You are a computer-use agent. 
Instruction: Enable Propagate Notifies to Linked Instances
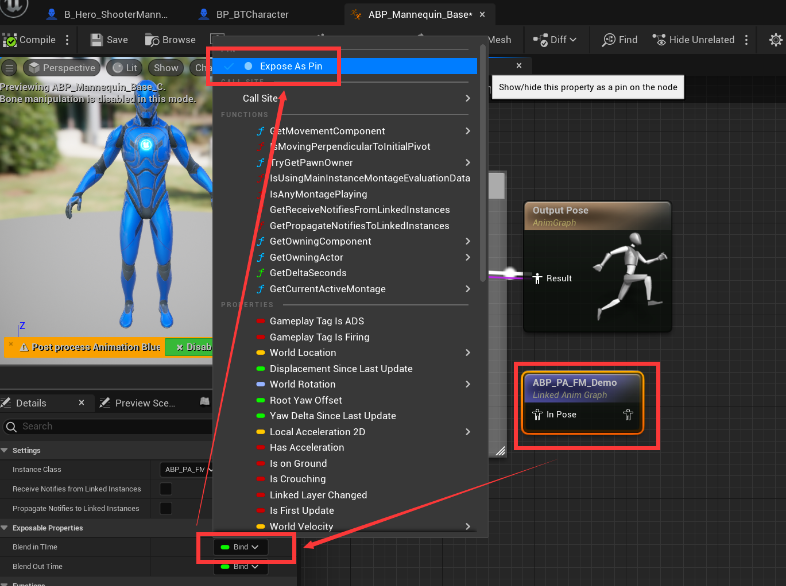[x=165, y=508]
